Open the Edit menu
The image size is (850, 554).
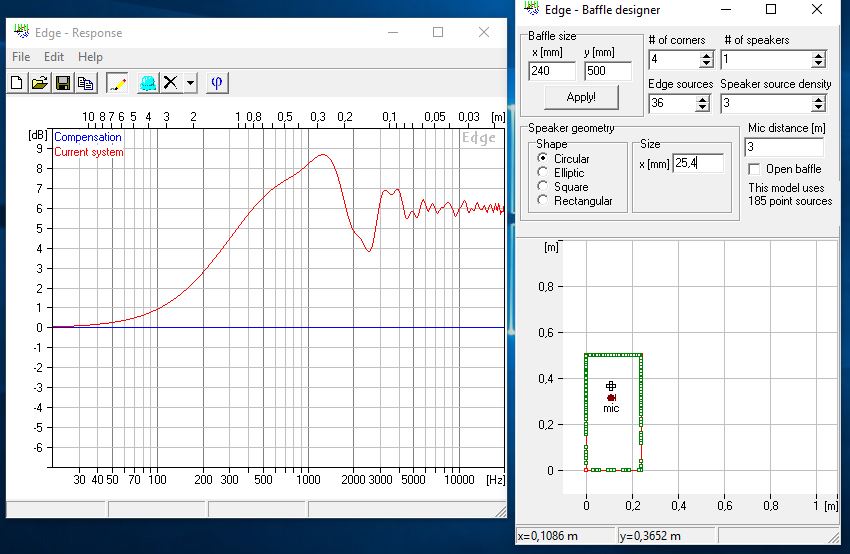(x=54, y=56)
